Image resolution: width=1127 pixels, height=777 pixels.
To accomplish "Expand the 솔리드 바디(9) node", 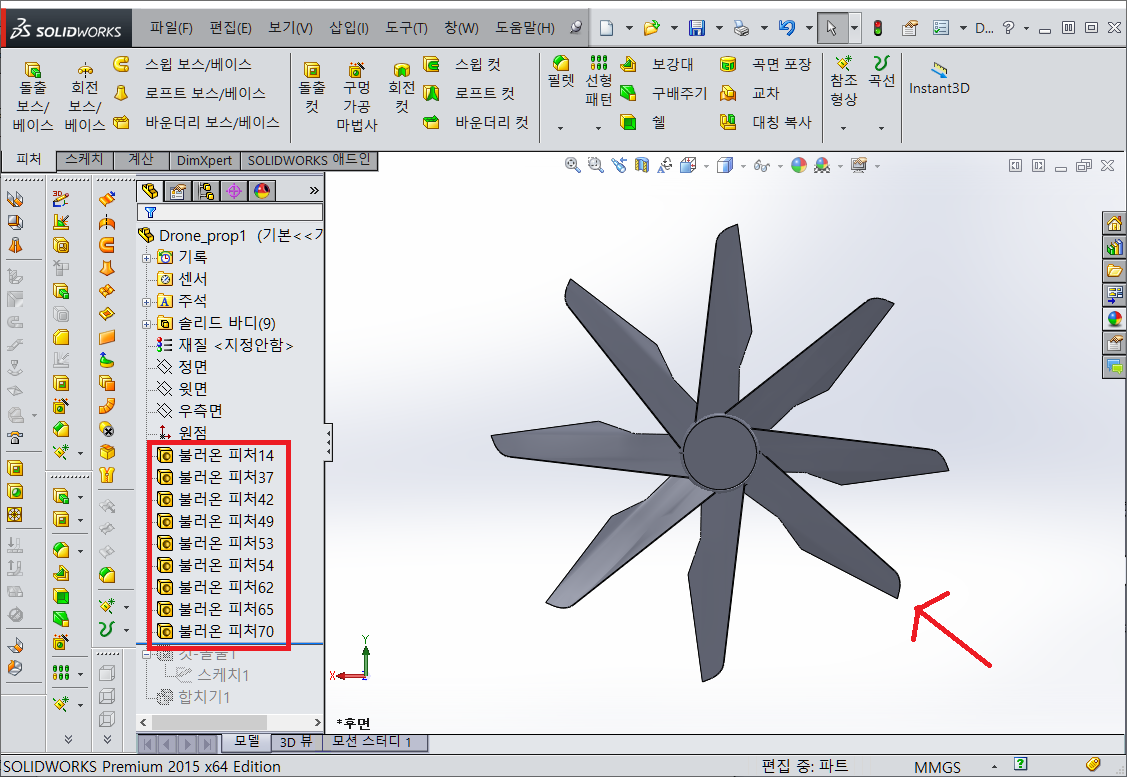I will tap(146, 324).
